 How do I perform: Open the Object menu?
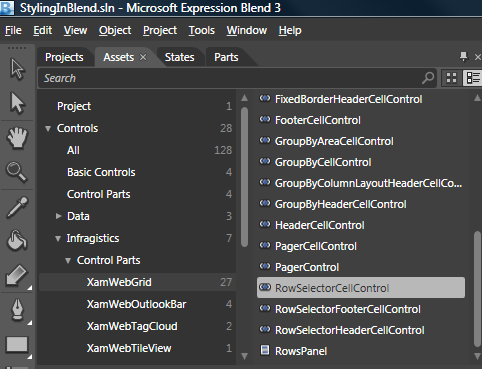click(x=115, y=30)
